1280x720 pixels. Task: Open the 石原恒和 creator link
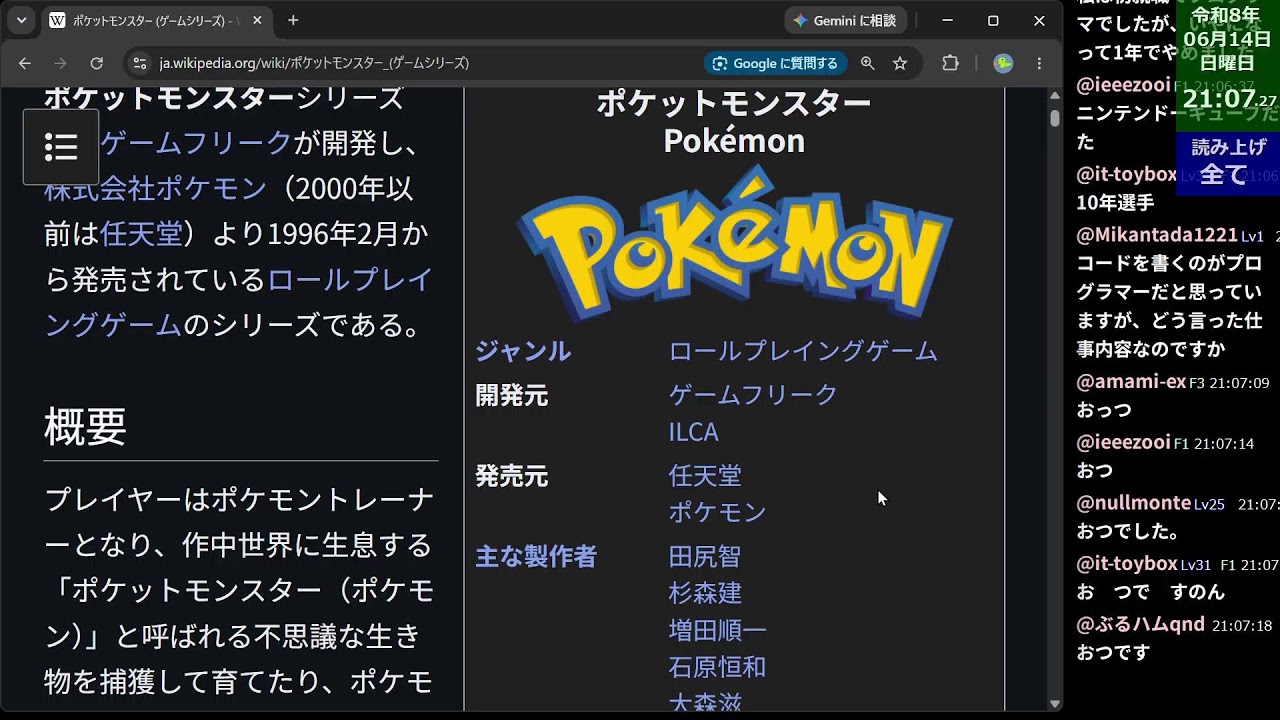tap(717, 667)
